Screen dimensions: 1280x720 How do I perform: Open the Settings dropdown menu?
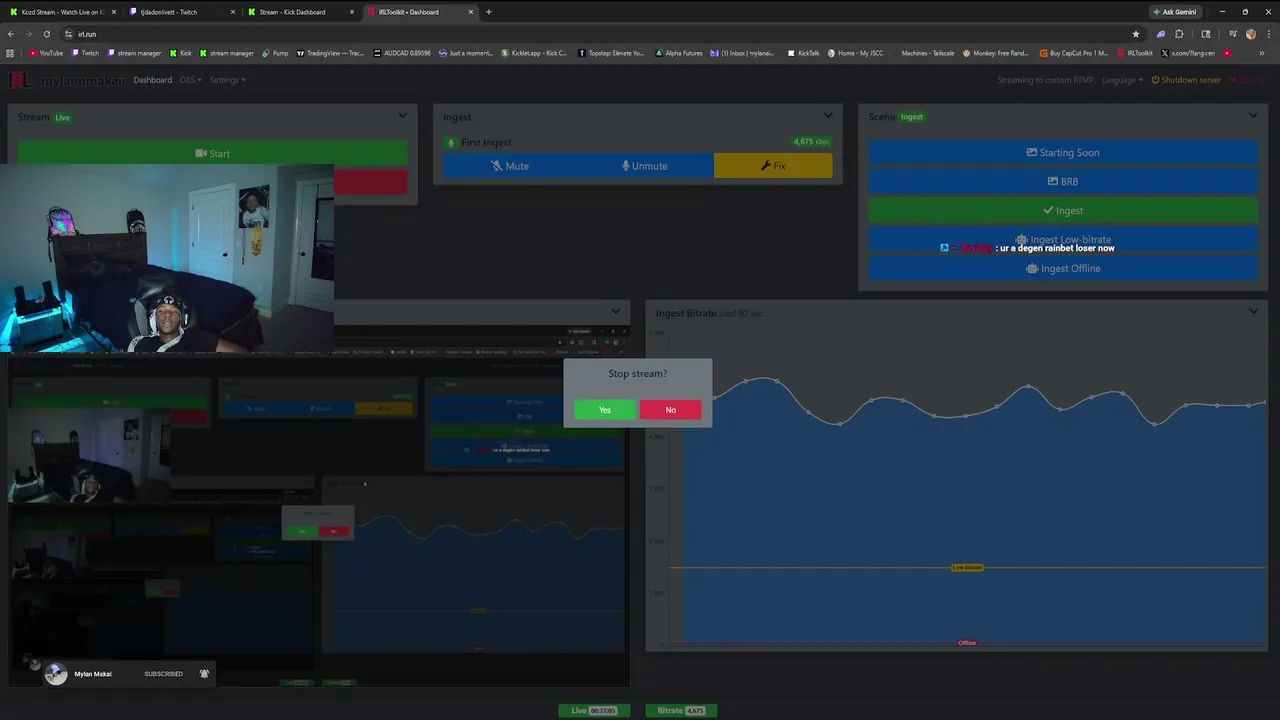click(x=227, y=80)
